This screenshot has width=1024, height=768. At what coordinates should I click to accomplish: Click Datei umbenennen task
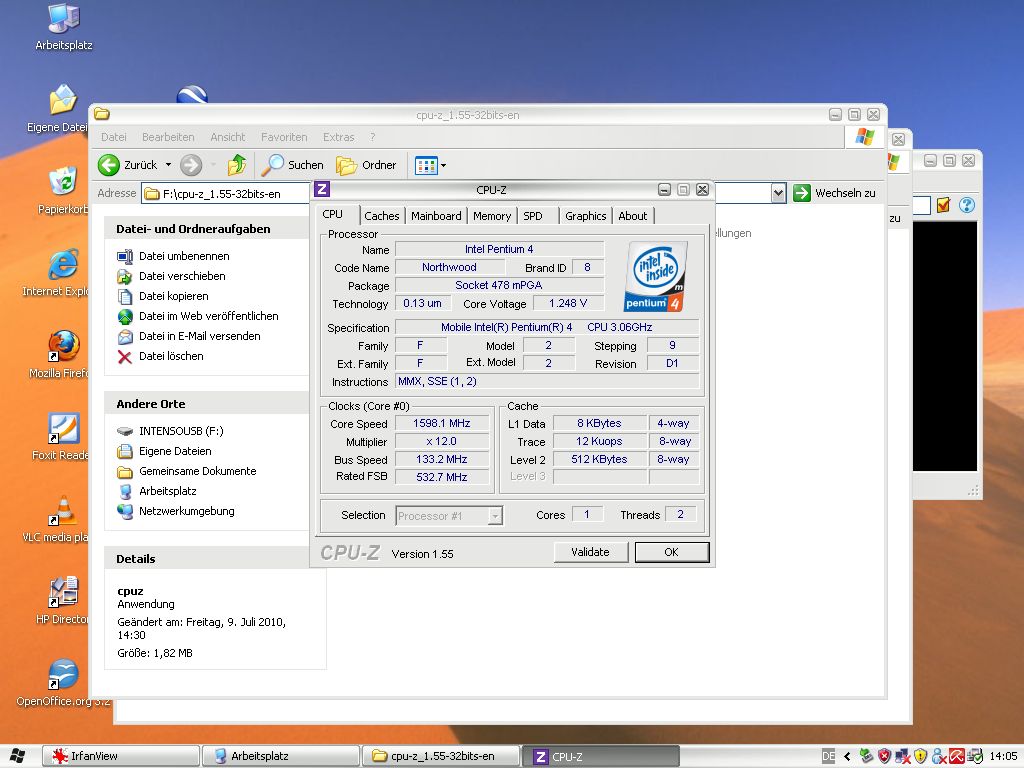pos(173,256)
